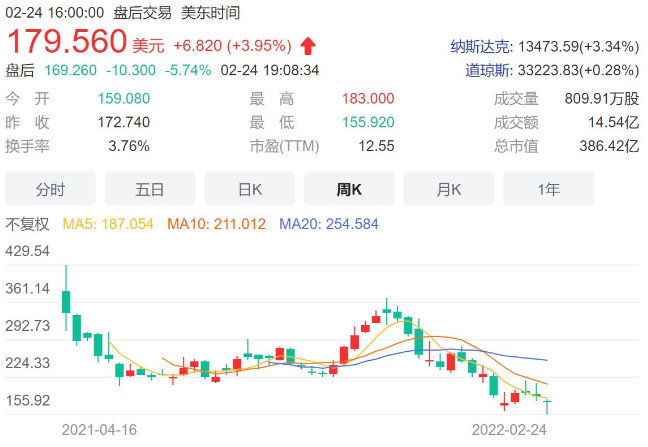The height and width of the screenshot is (447, 648).
Task: Click the first candlestick near 2021-04-16
Action: click(66, 302)
